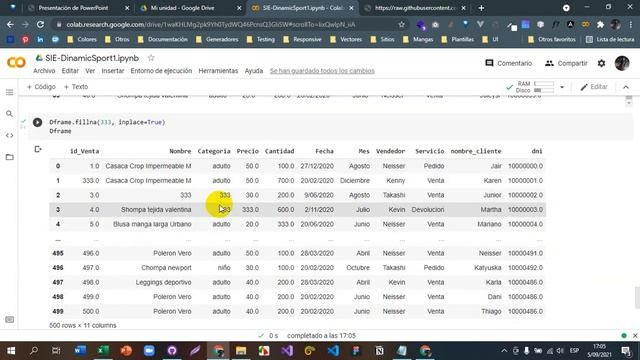This screenshot has height=360, width=640.
Task: Click the RAM usage bar
Action: [544, 84]
